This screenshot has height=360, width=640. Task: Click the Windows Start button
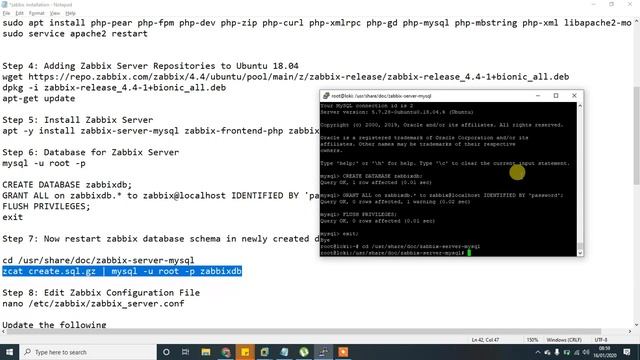coord(9,352)
